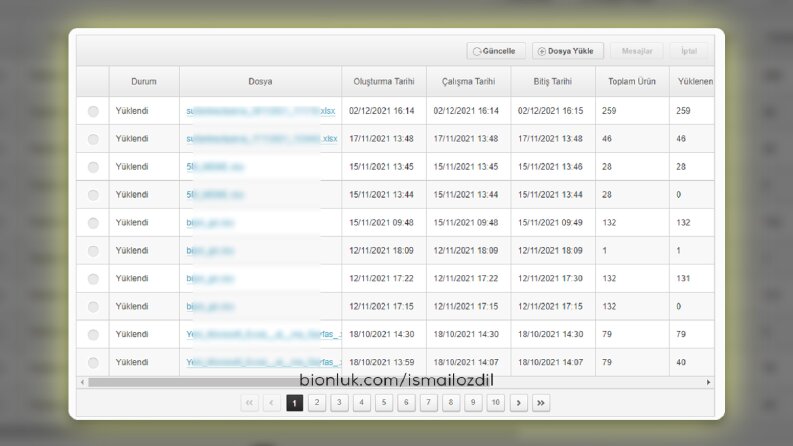Click horizontal scrollbar left arrow
Image resolution: width=793 pixels, height=446 pixels.
coord(82,382)
